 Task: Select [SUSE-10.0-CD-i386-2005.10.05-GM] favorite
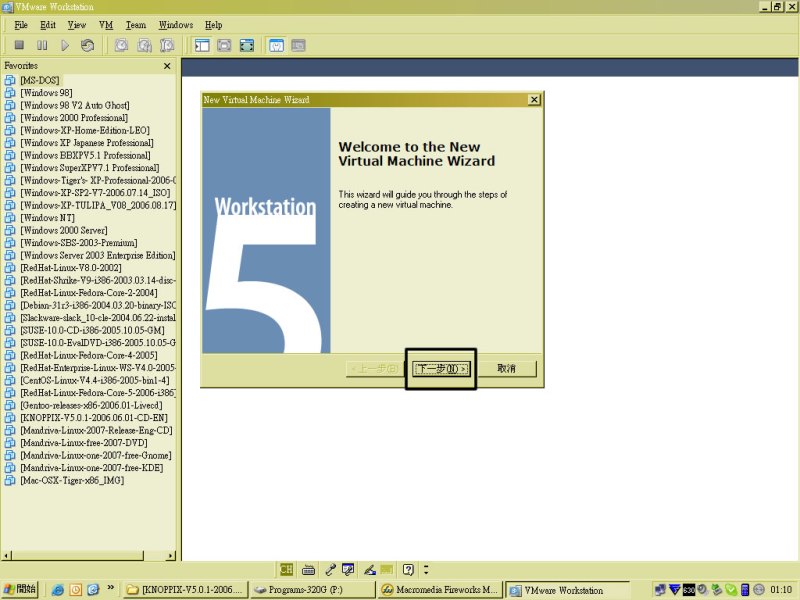tap(92, 330)
